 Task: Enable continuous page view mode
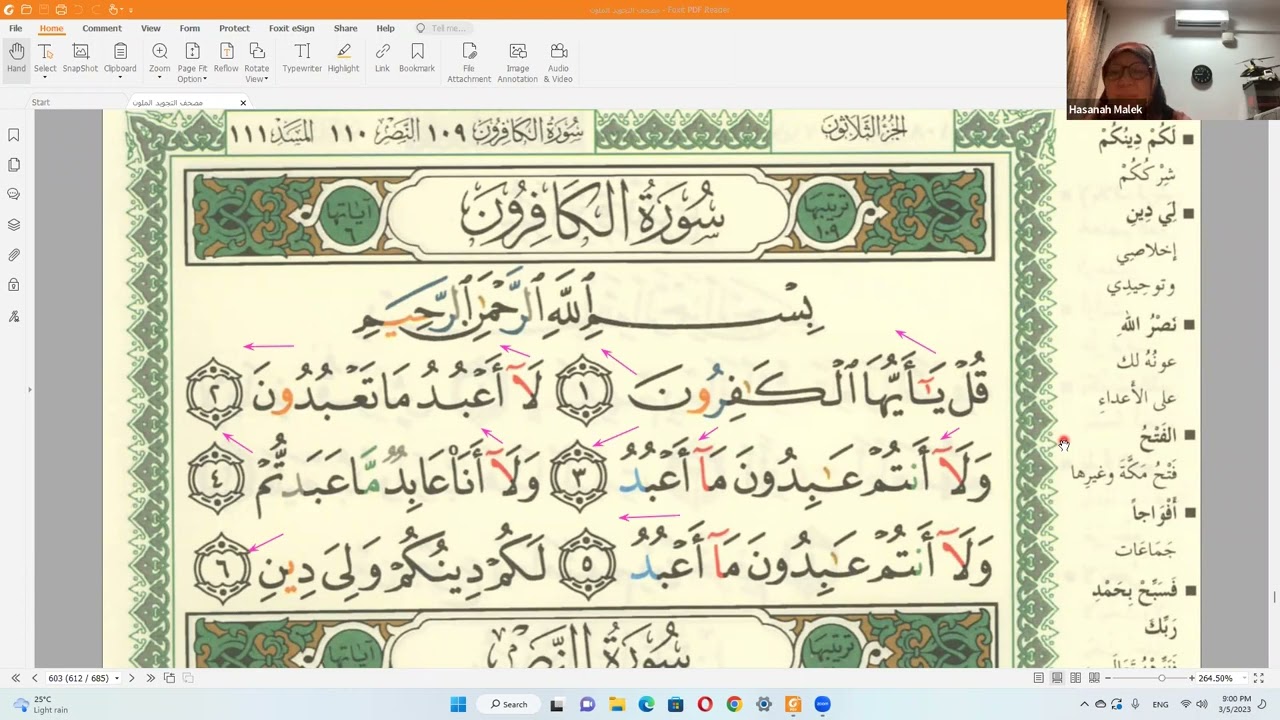1057,678
